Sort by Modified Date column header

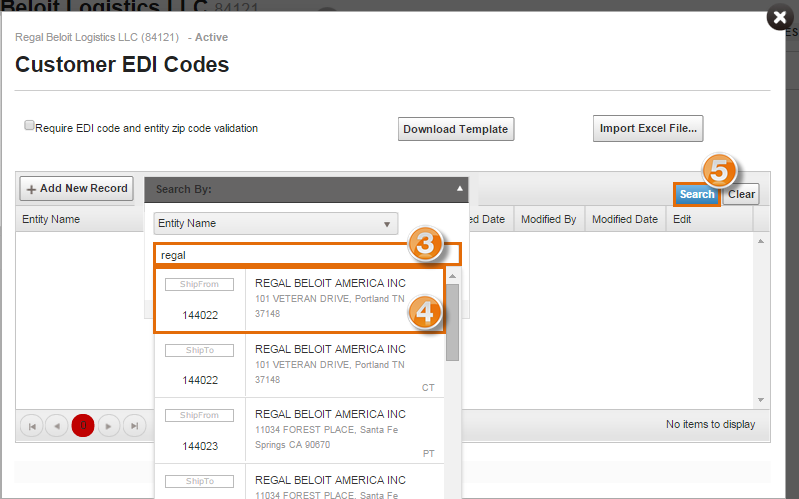[x=625, y=219]
